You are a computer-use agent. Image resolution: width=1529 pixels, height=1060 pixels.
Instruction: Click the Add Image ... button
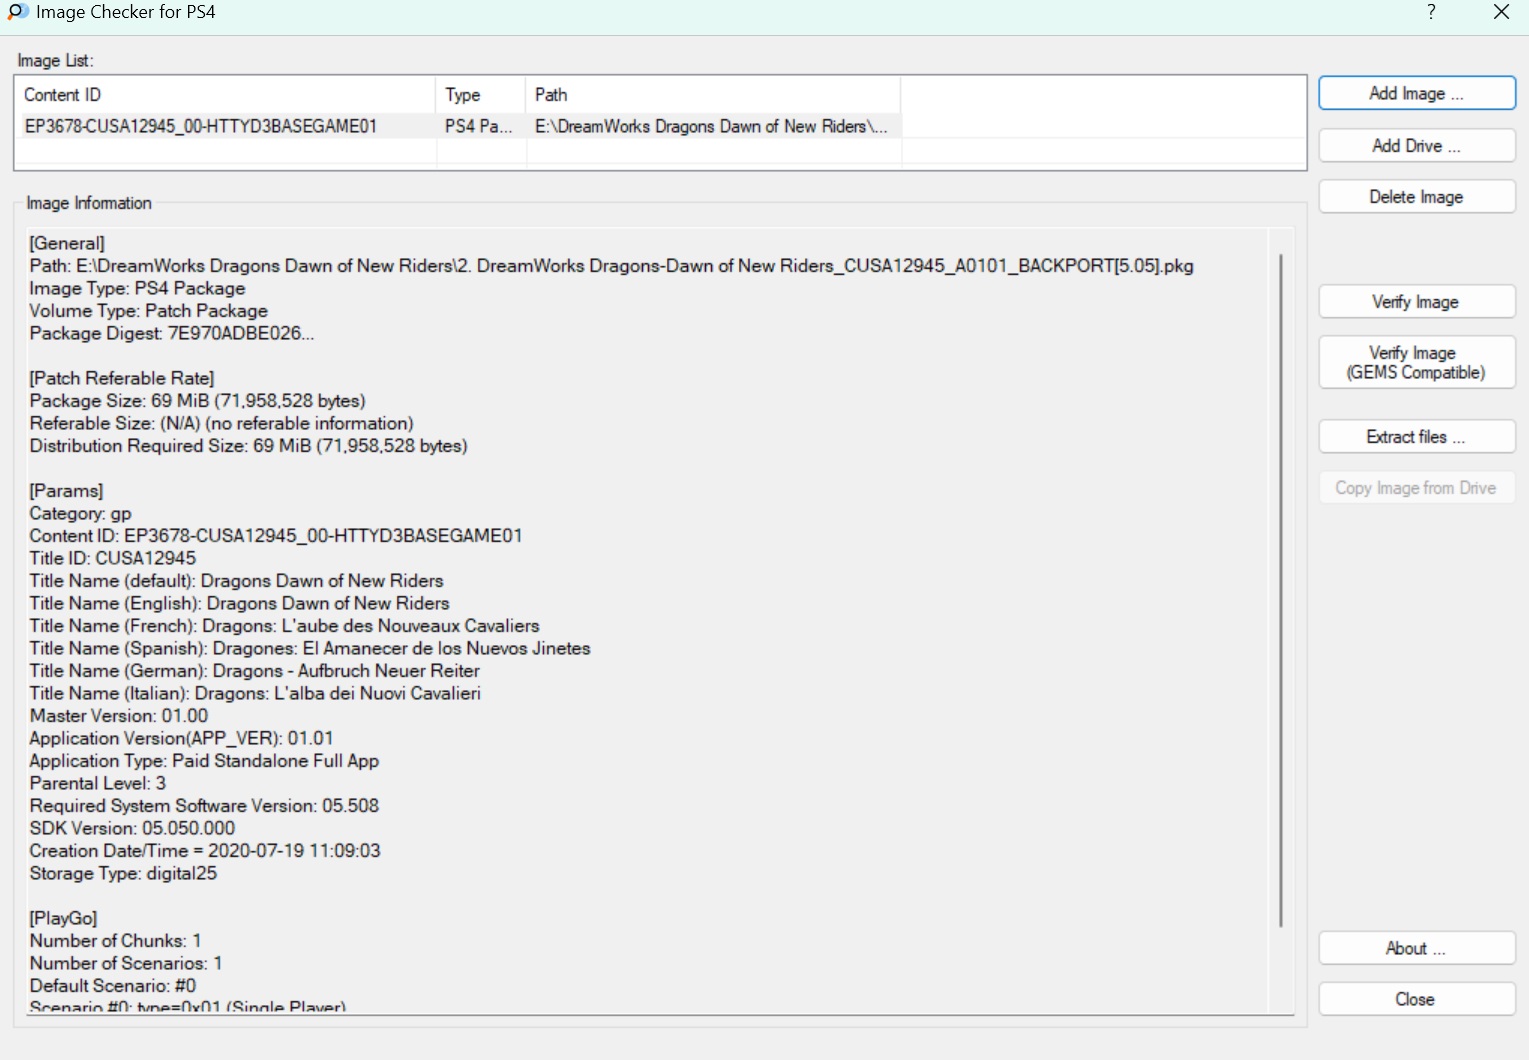1416,93
